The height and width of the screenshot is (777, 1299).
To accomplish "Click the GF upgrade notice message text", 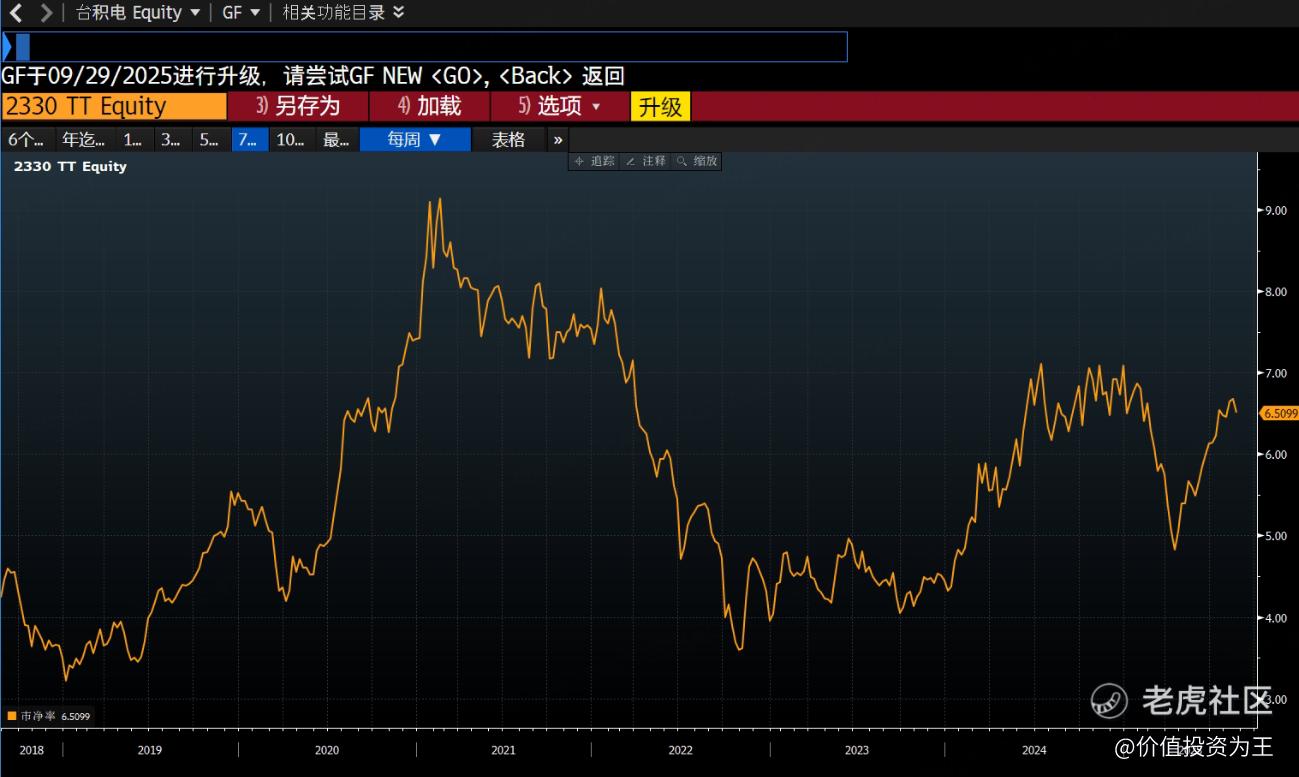I will click(313, 76).
